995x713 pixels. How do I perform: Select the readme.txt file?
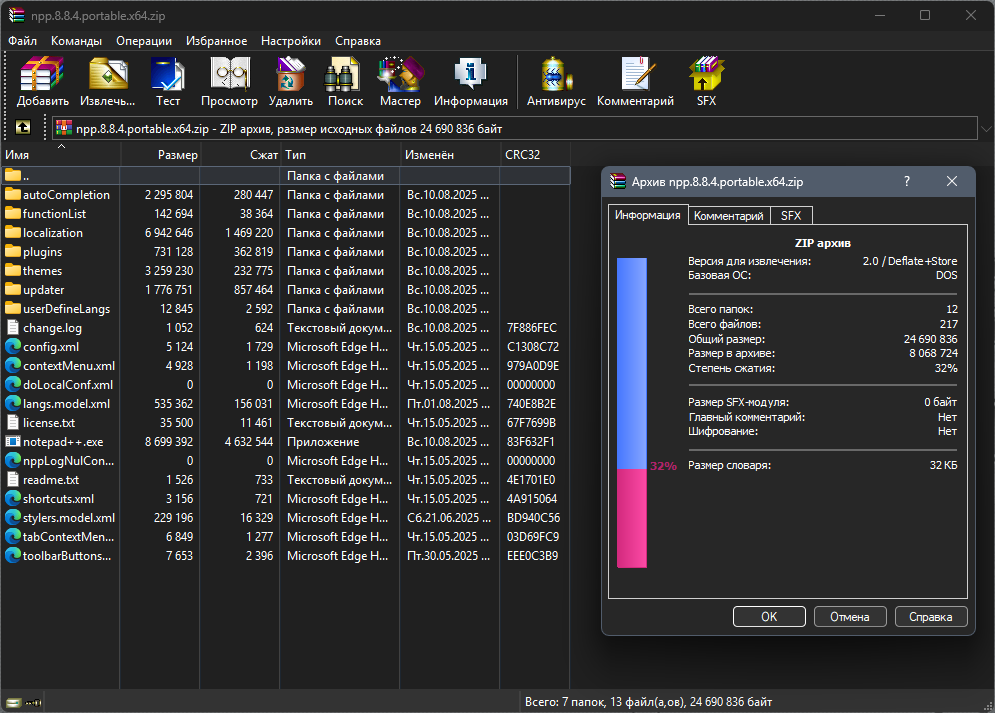(286, 480)
